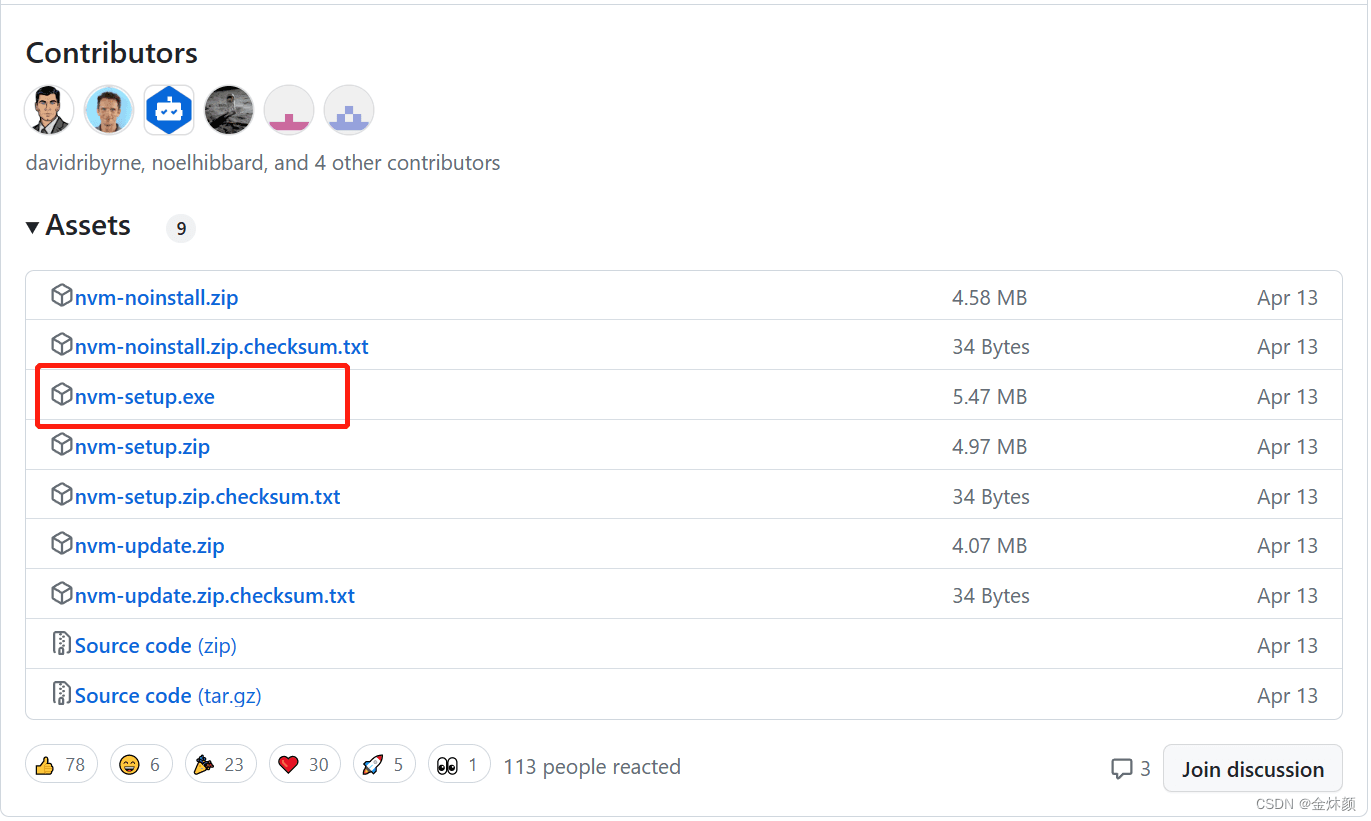Click Apr 13 date in nvm-setup.zip row
The height and width of the screenshot is (821, 1371).
[1288, 446]
